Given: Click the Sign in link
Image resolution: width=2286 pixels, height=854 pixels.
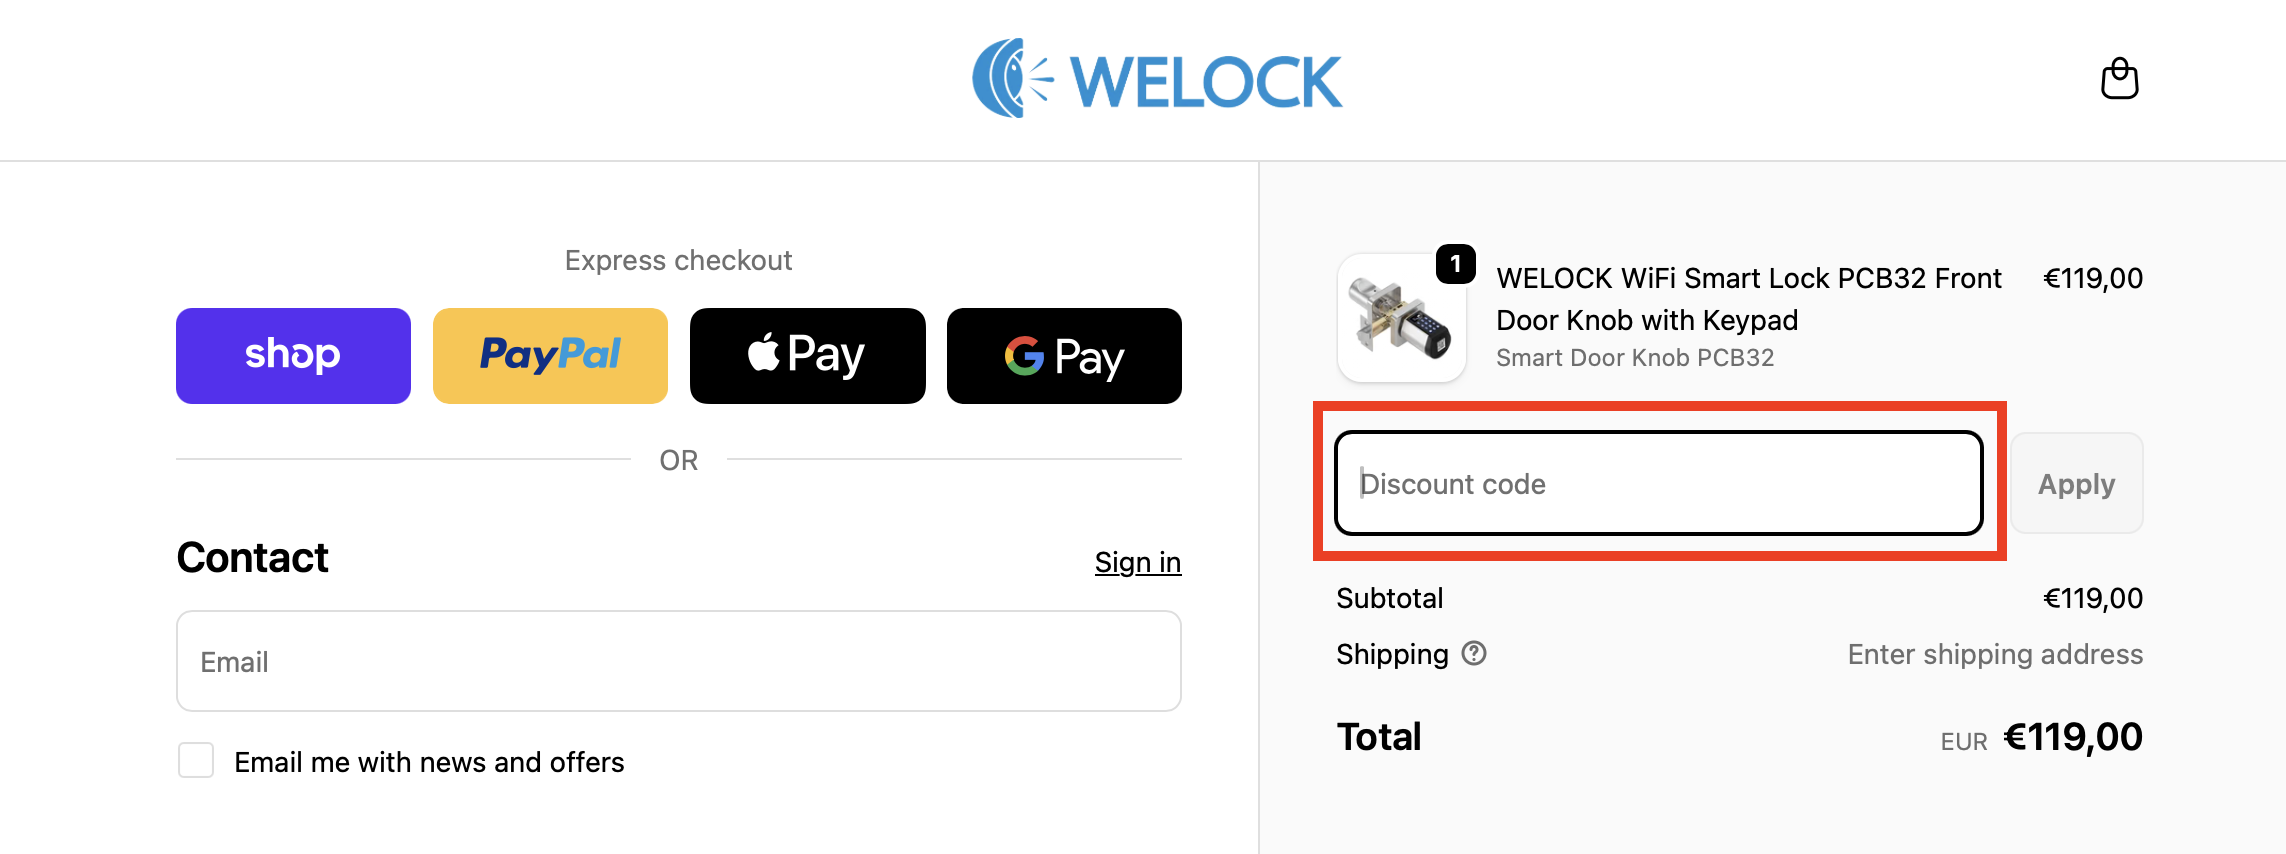Looking at the screenshot, I should [1137, 562].
